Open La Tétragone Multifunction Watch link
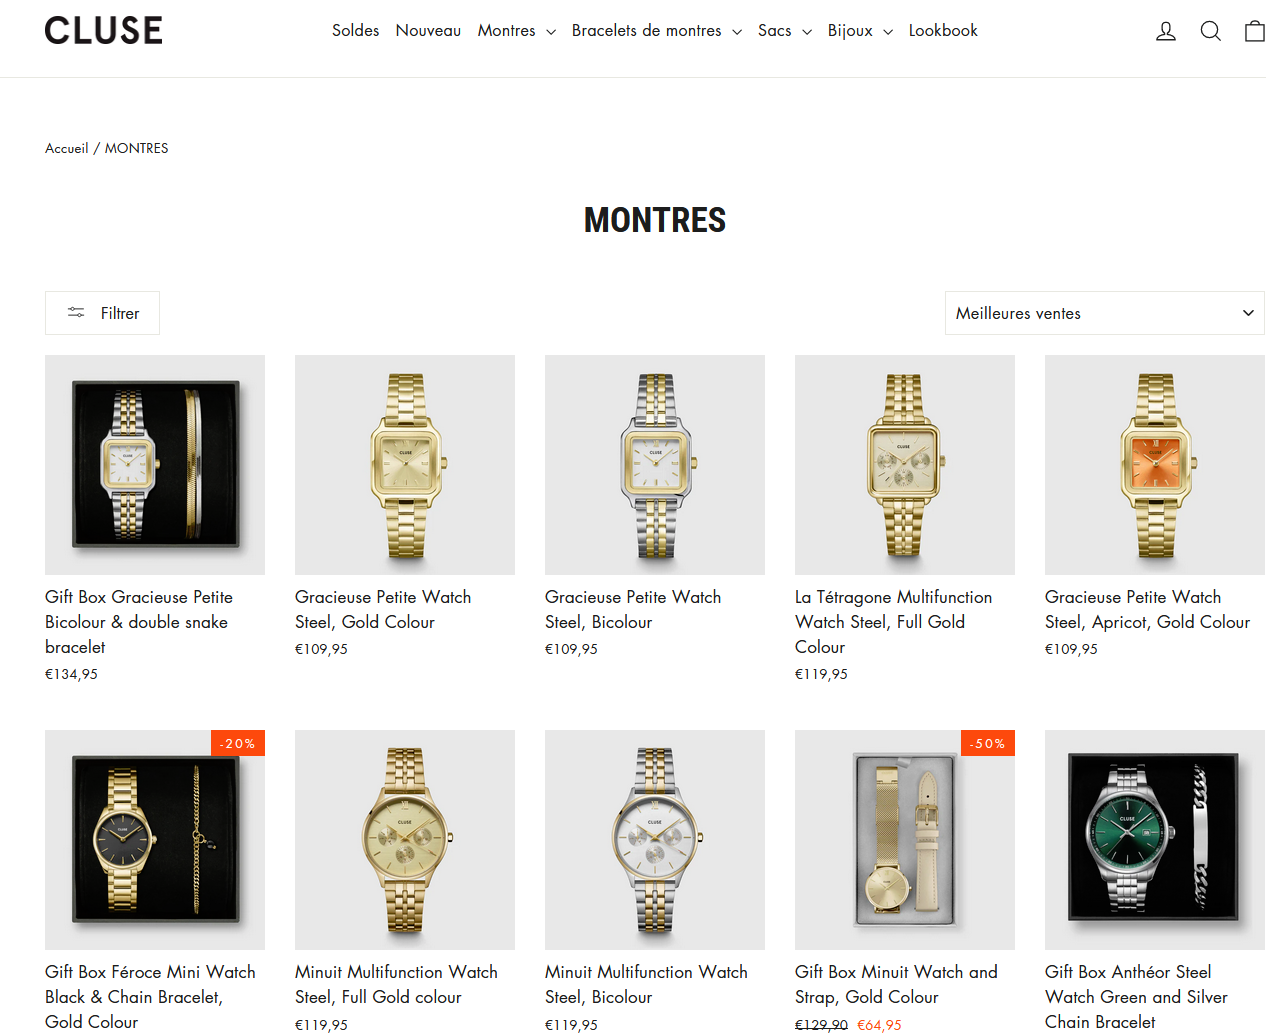The image size is (1266, 1033). tap(894, 622)
